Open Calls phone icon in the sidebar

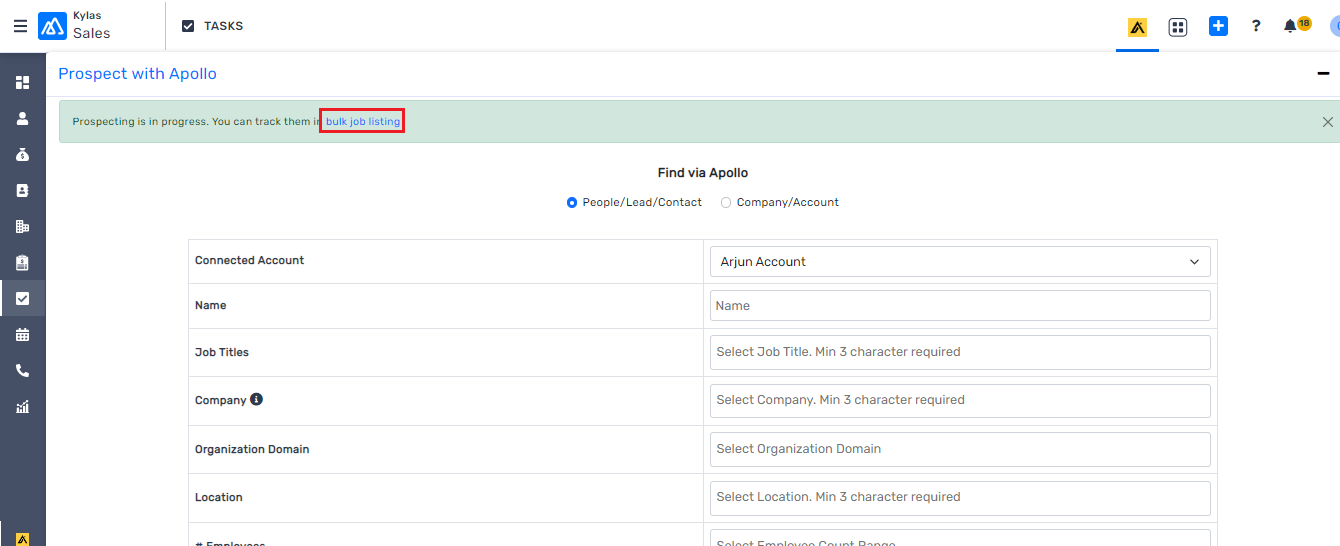click(22, 370)
